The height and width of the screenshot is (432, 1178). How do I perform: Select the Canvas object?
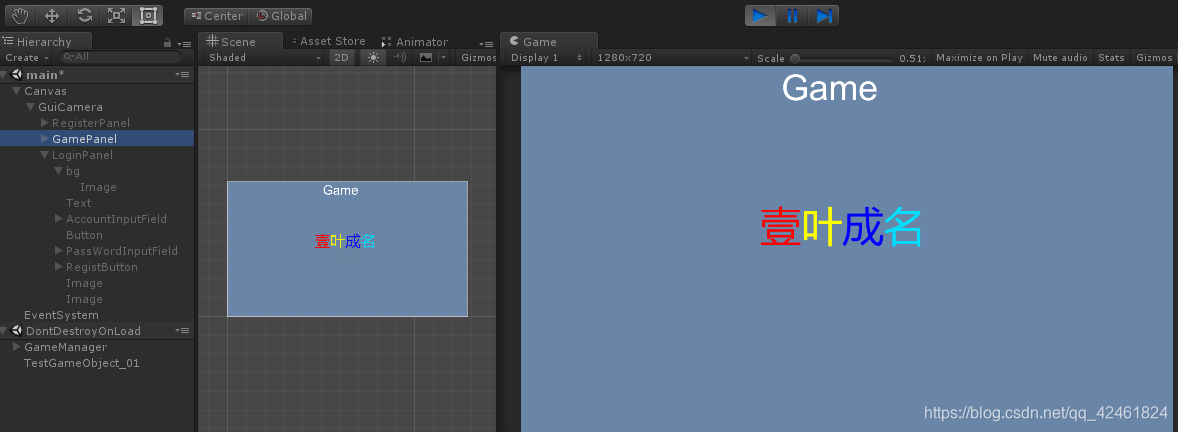pyautogui.click(x=45, y=91)
